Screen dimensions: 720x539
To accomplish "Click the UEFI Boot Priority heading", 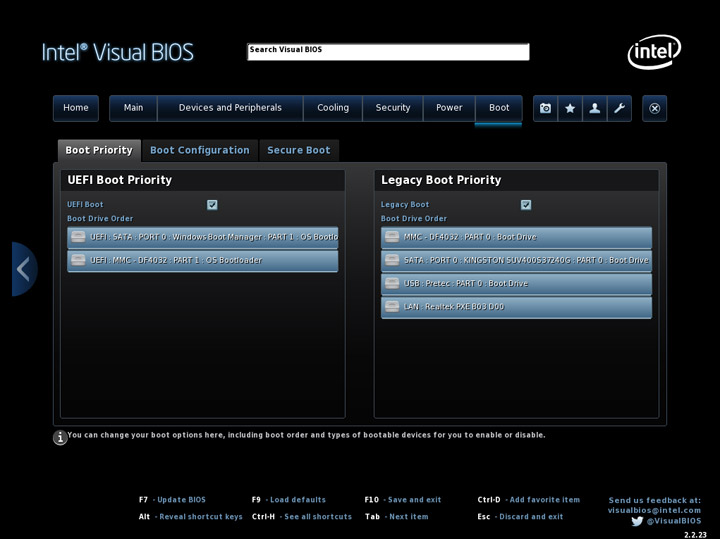I will [x=120, y=180].
